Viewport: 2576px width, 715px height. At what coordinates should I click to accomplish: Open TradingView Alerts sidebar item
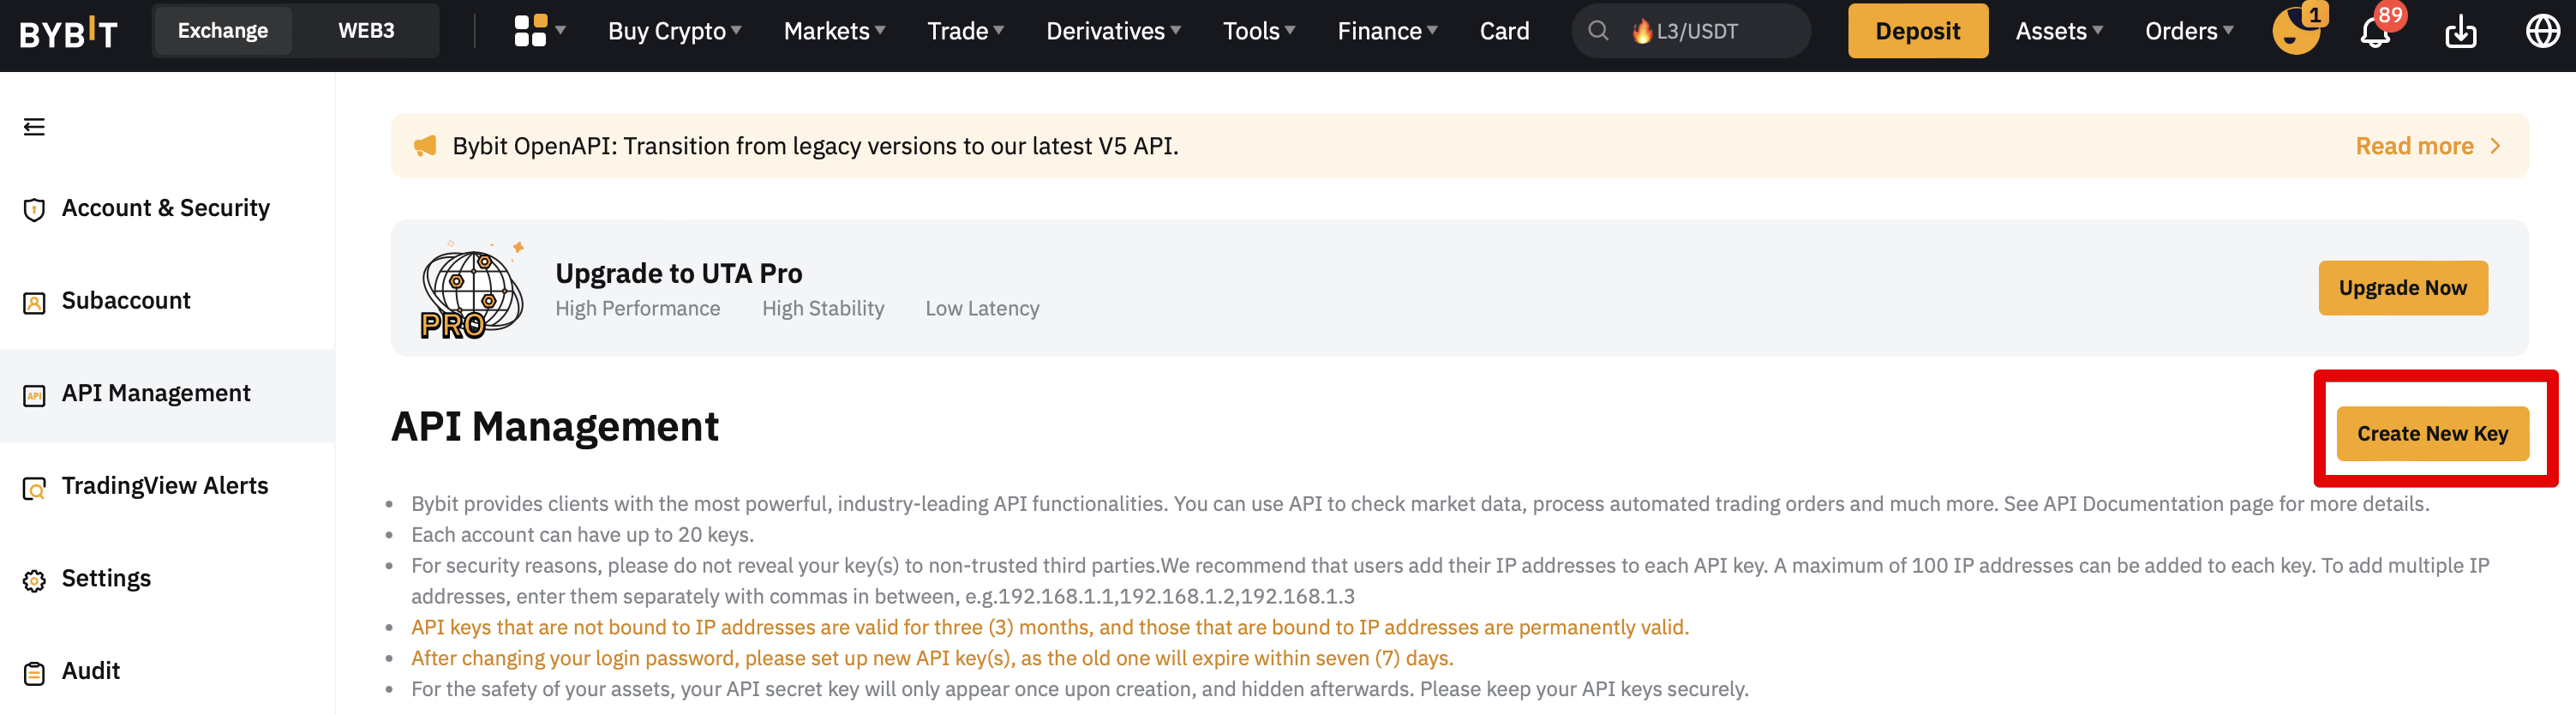point(164,486)
